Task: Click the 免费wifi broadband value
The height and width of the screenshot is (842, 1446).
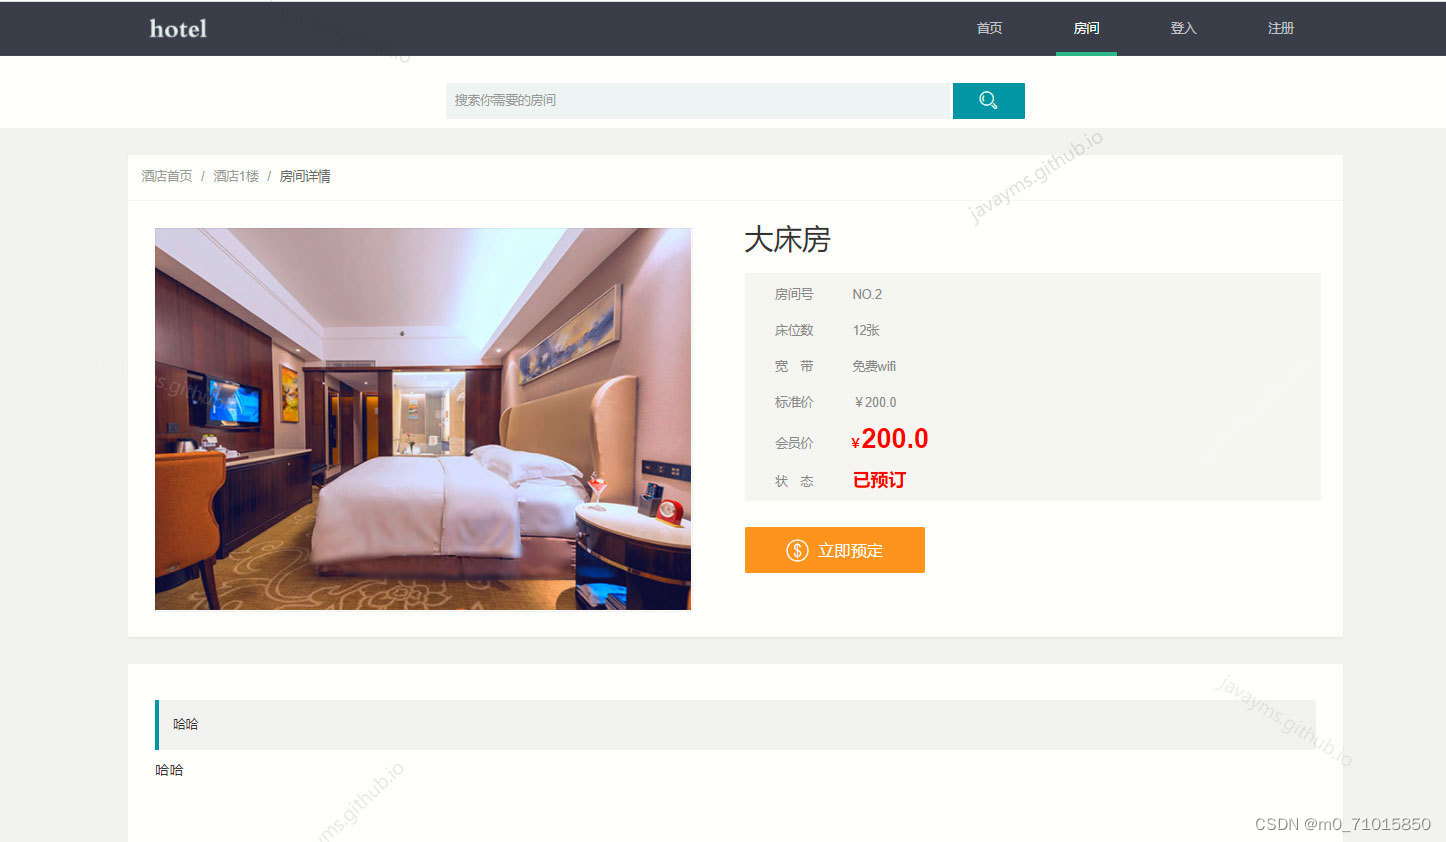Action: click(x=874, y=366)
